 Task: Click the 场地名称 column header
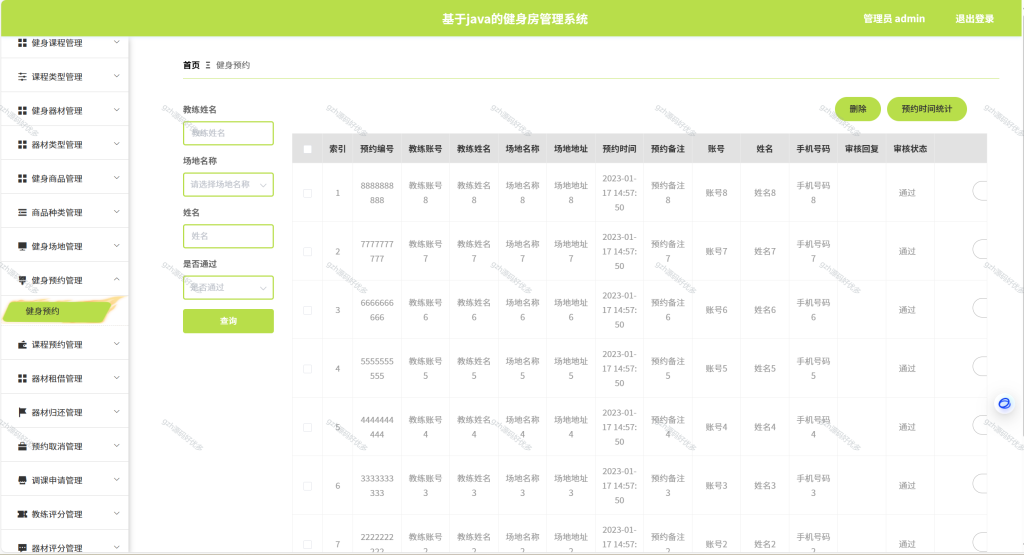coord(522,149)
